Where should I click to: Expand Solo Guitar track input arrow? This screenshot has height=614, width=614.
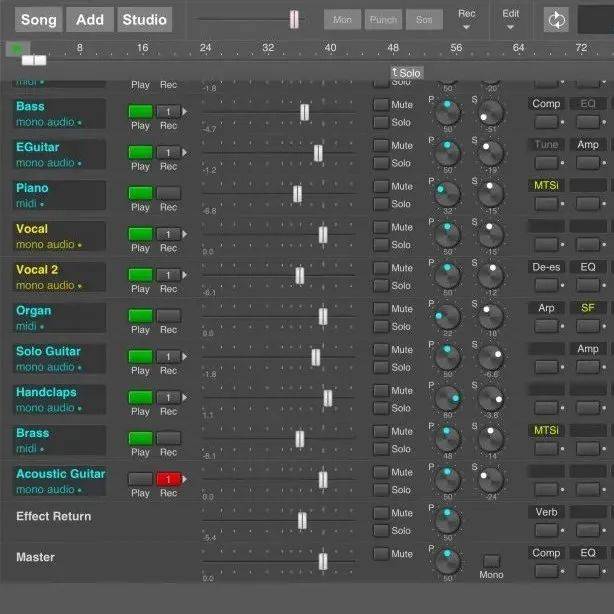[184, 357]
